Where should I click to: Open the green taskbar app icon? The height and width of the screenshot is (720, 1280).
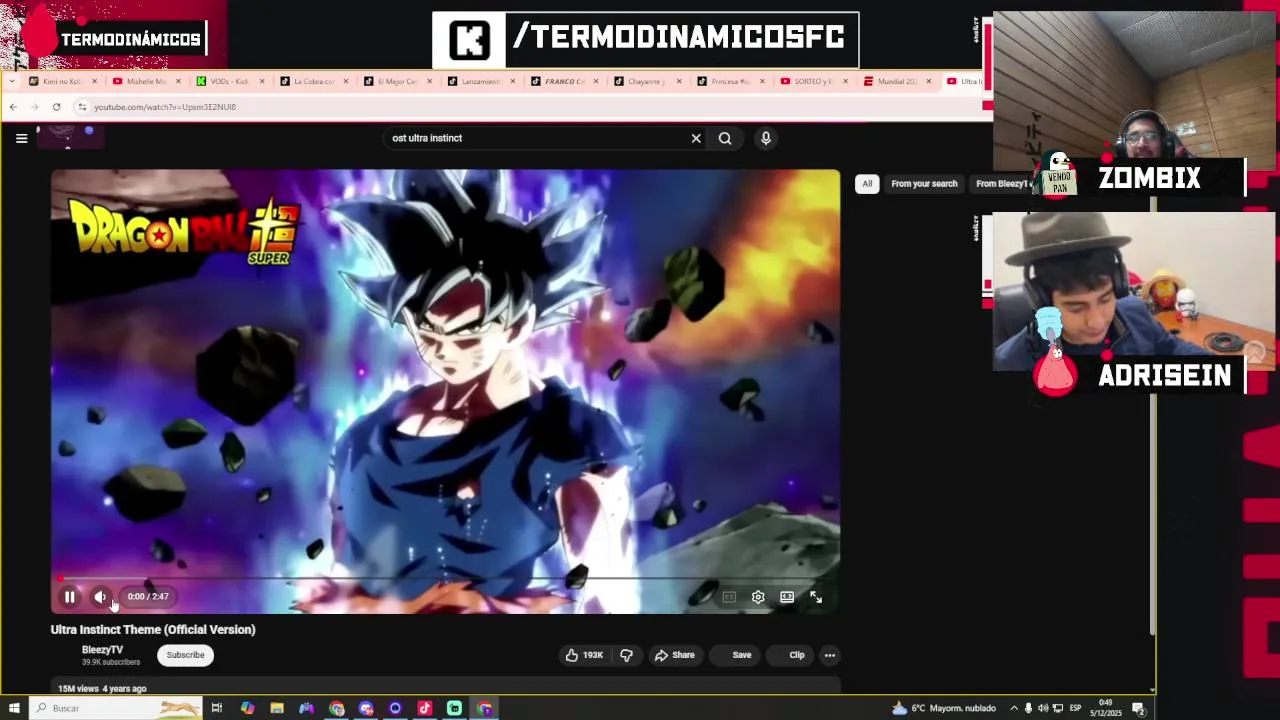point(454,708)
